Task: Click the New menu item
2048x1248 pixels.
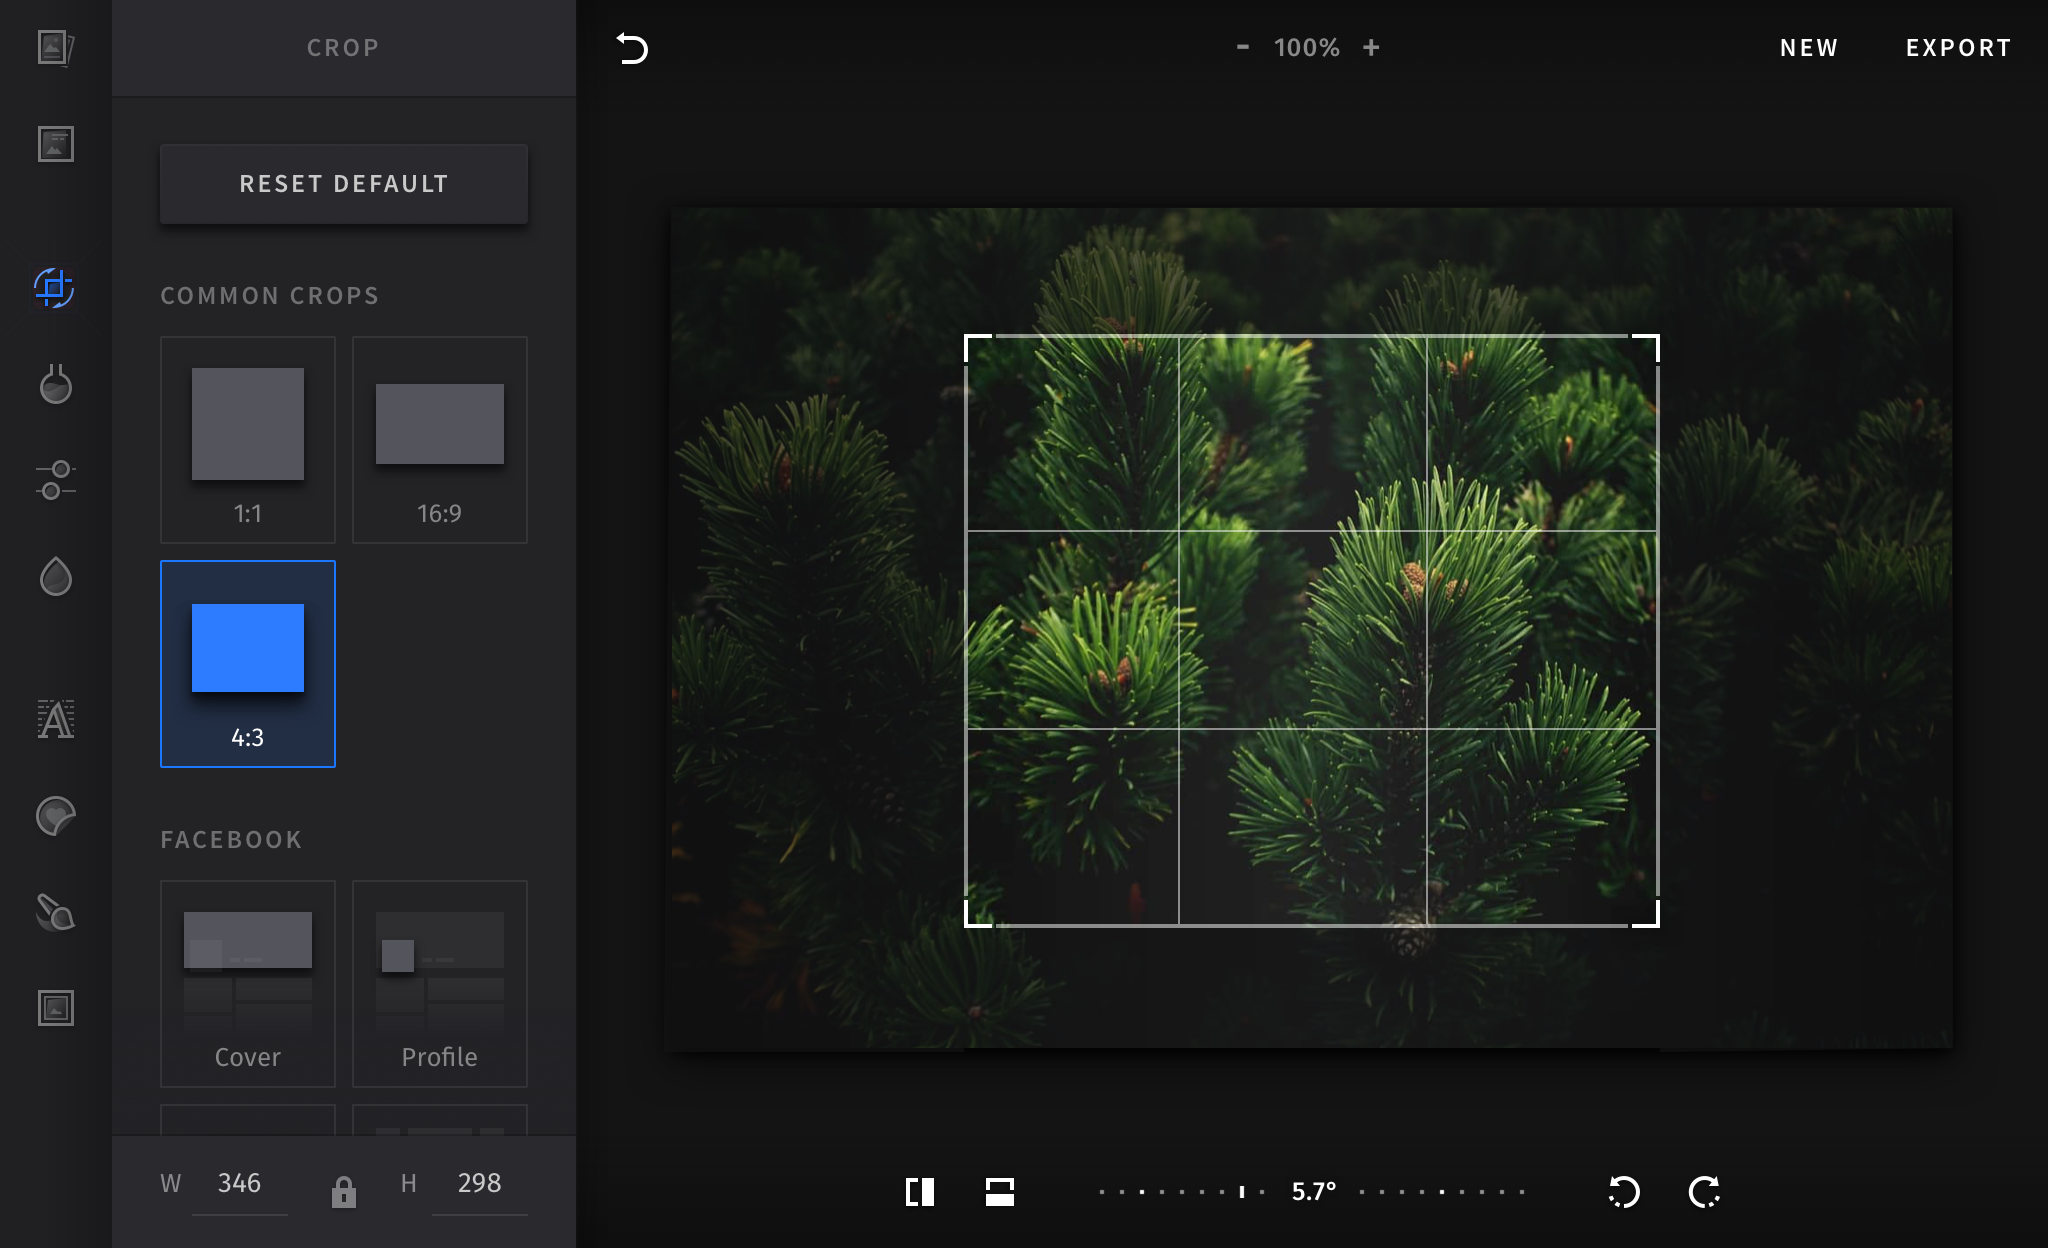Action: 1809,48
